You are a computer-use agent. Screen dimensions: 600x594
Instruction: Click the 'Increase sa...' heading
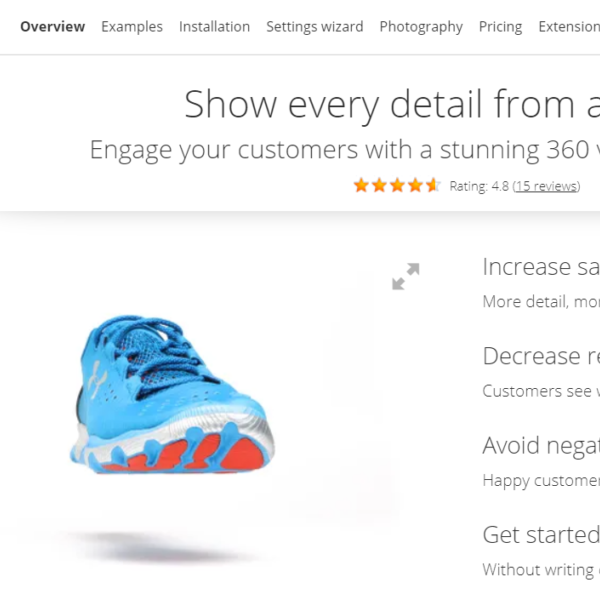coord(541,266)
